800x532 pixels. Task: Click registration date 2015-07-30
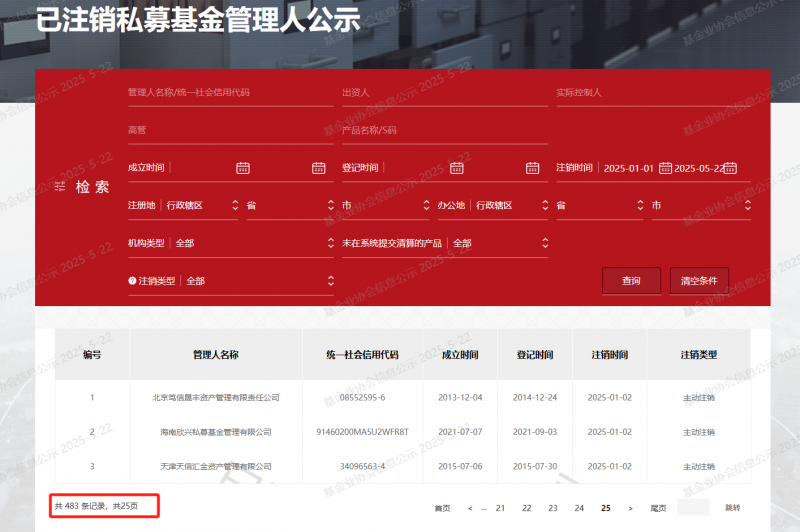point(535,466)
